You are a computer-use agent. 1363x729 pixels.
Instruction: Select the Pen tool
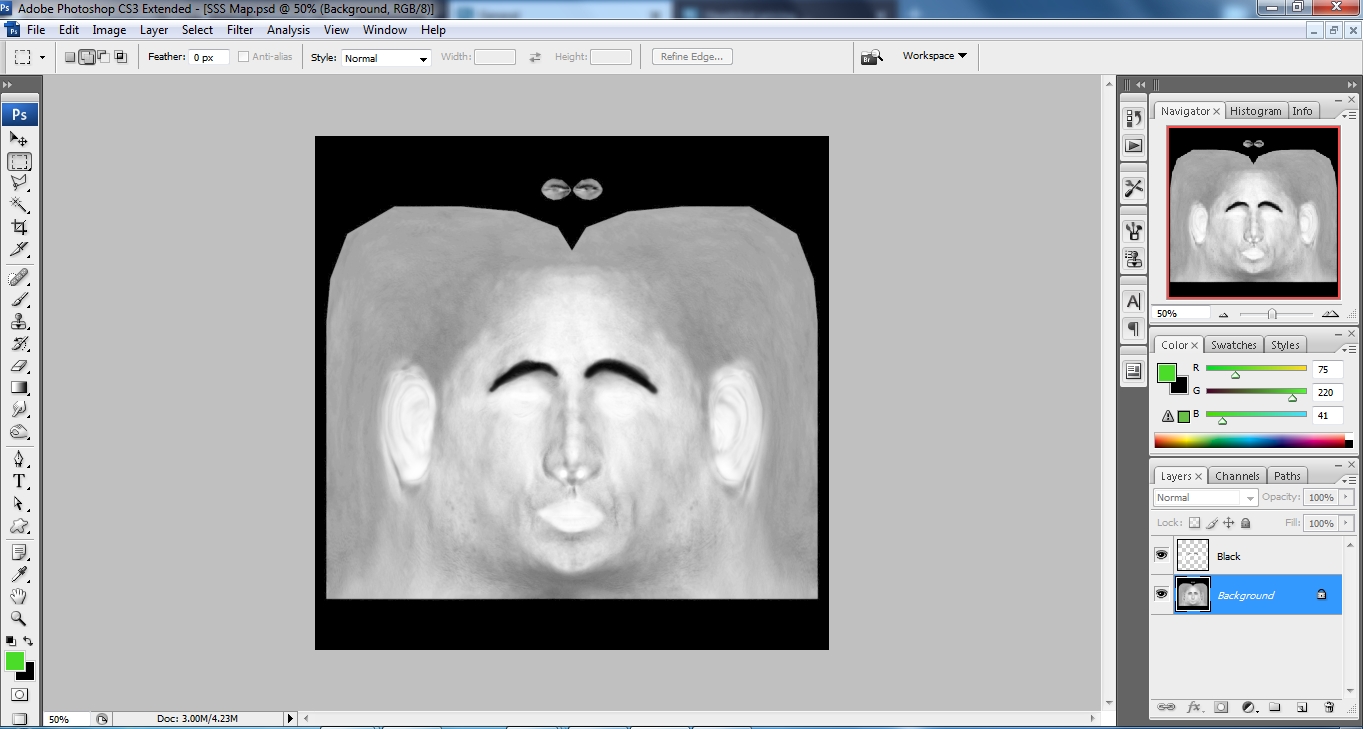(x=19, y=459)
